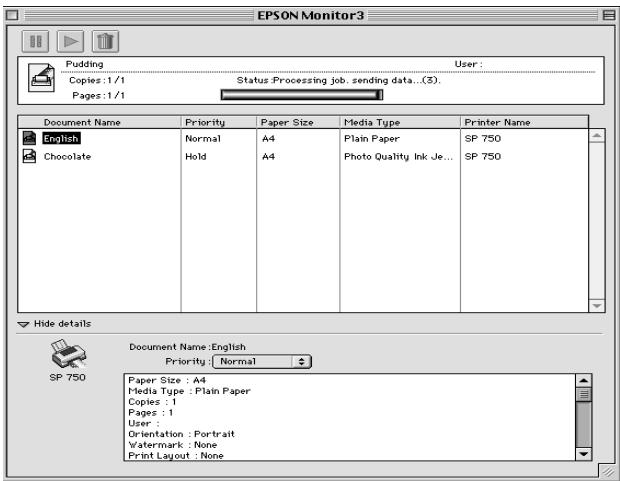
Task: Collapse the Hide details triangle
Action: (23, 324)
